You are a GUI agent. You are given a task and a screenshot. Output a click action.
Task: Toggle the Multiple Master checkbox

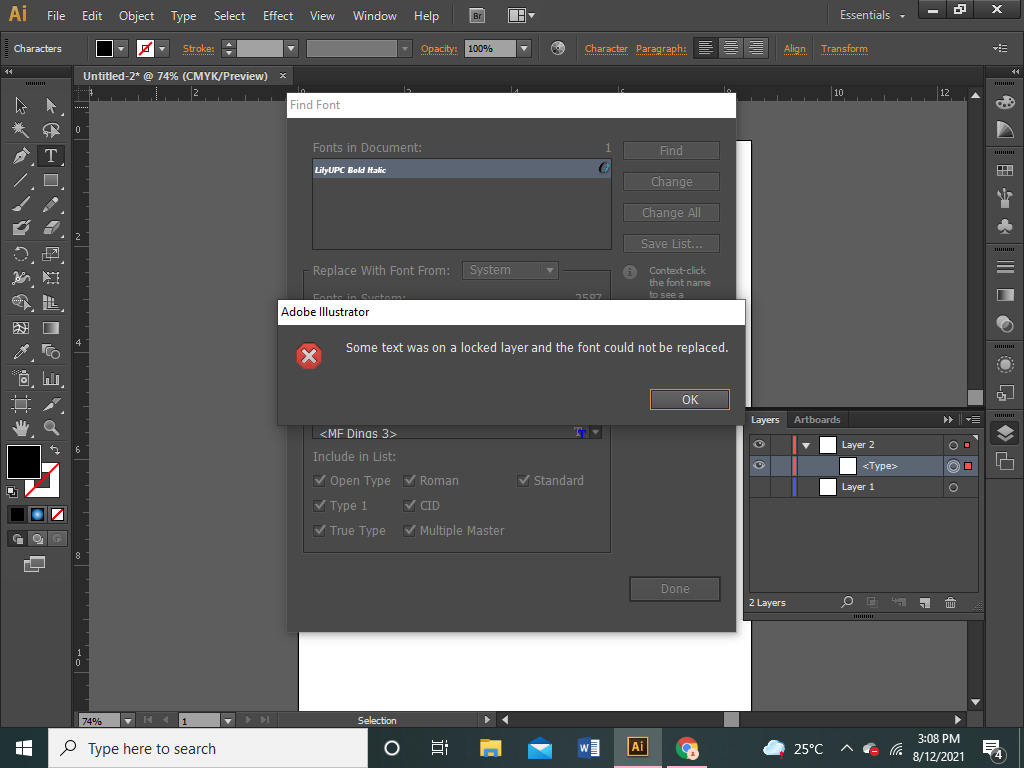pos(409,530)
